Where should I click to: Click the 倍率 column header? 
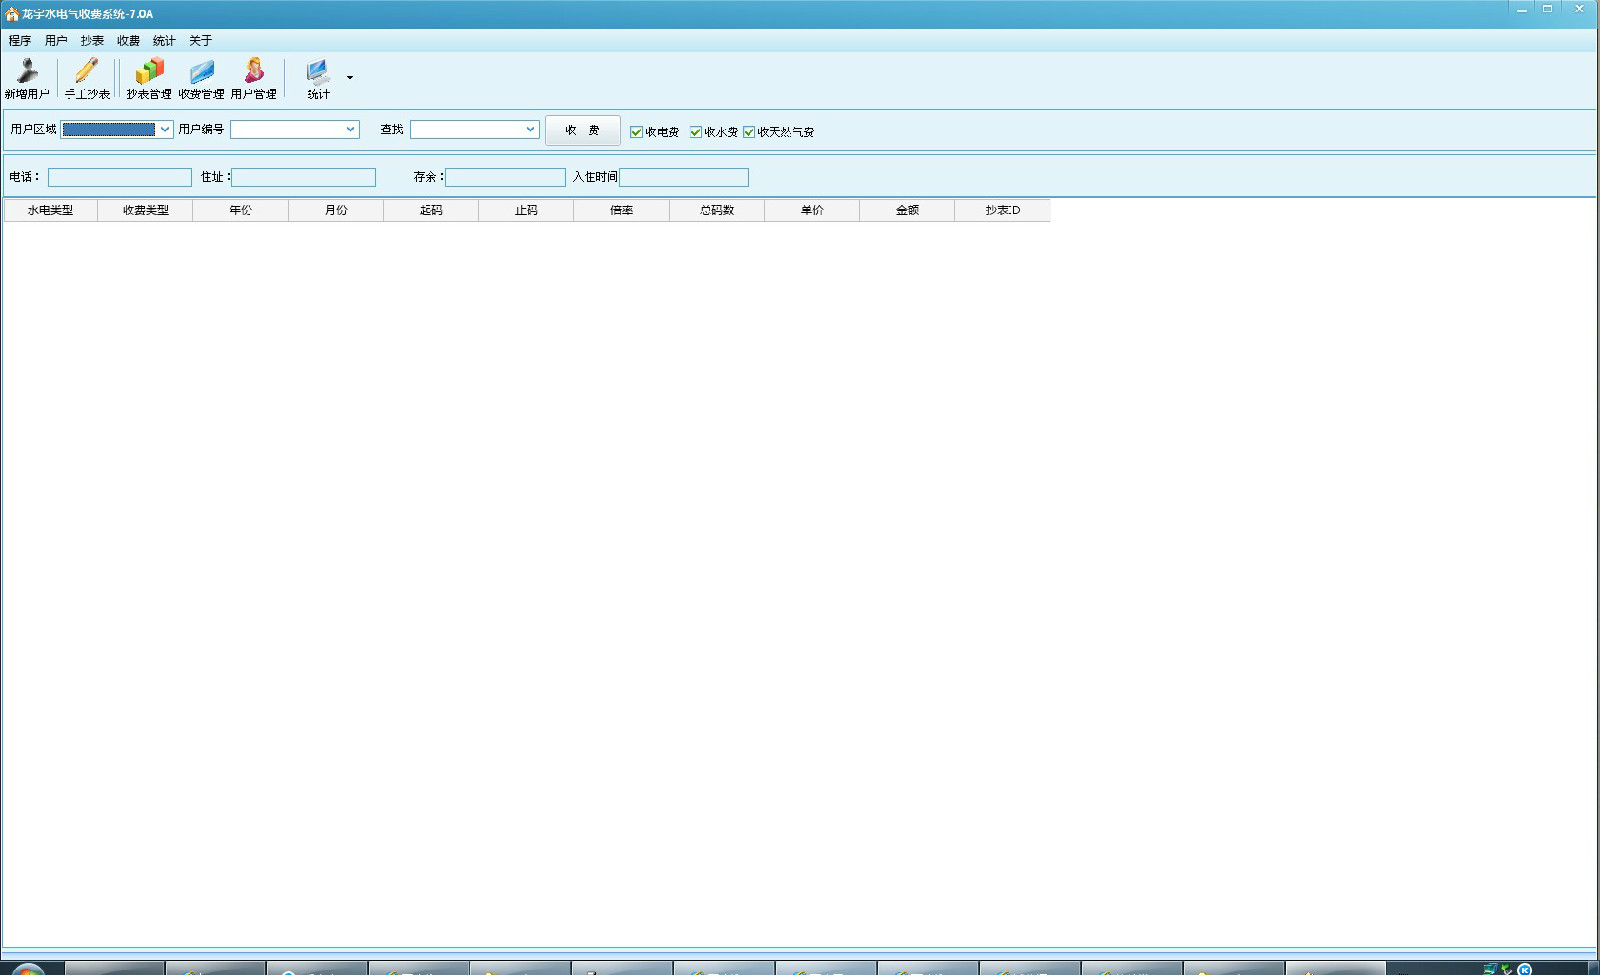621,210
